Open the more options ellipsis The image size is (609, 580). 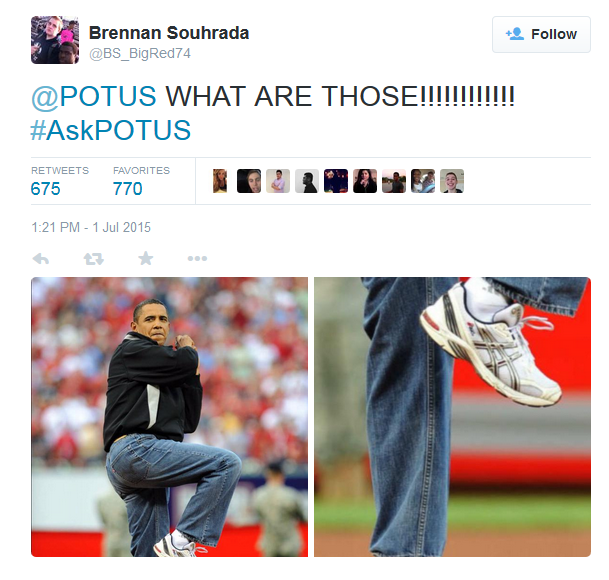click(197, 258)
